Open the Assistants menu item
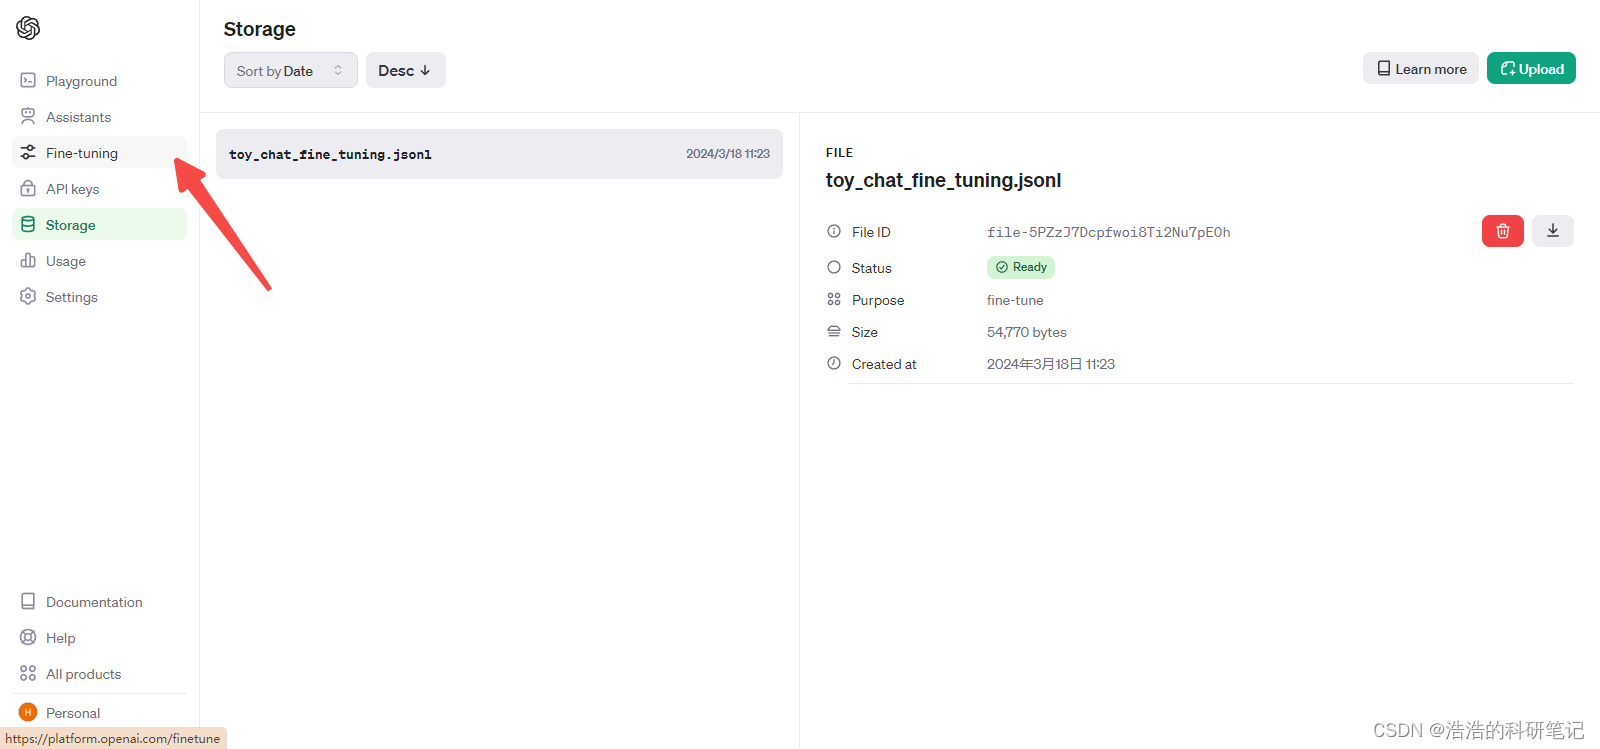Screen dimensions: 1600x749 [x=99, y=117]
